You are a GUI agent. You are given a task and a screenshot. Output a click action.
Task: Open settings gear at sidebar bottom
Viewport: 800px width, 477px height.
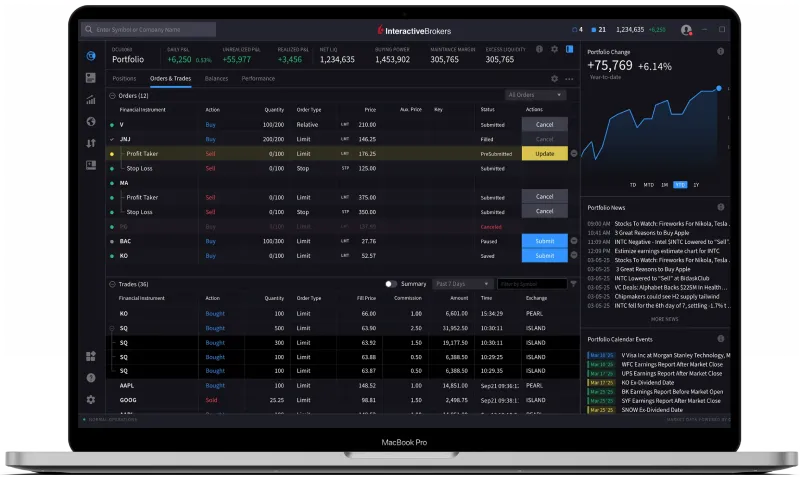point(91,399)
